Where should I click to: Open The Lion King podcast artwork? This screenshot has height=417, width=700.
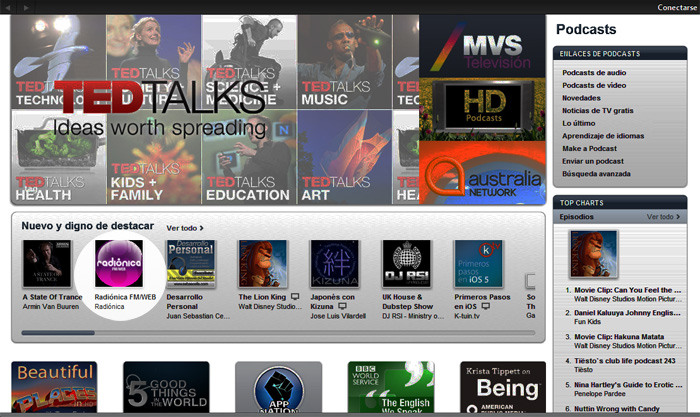pyautogui.click(x=262, y=264)
